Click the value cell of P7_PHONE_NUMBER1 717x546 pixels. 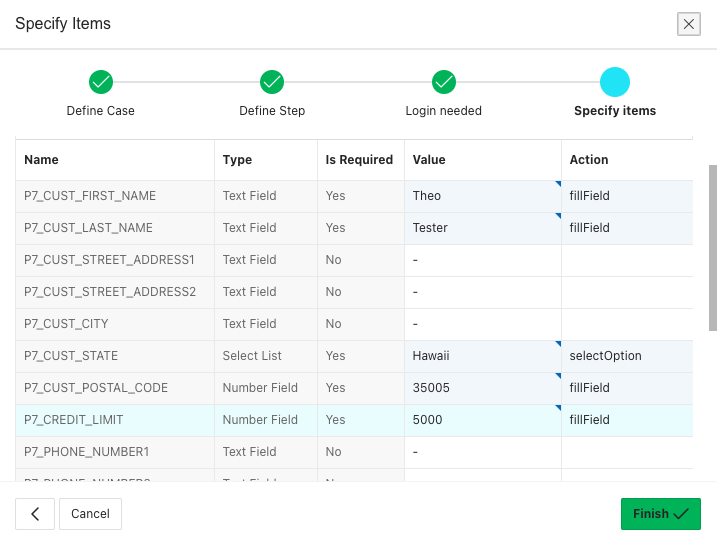coord(483,452)
